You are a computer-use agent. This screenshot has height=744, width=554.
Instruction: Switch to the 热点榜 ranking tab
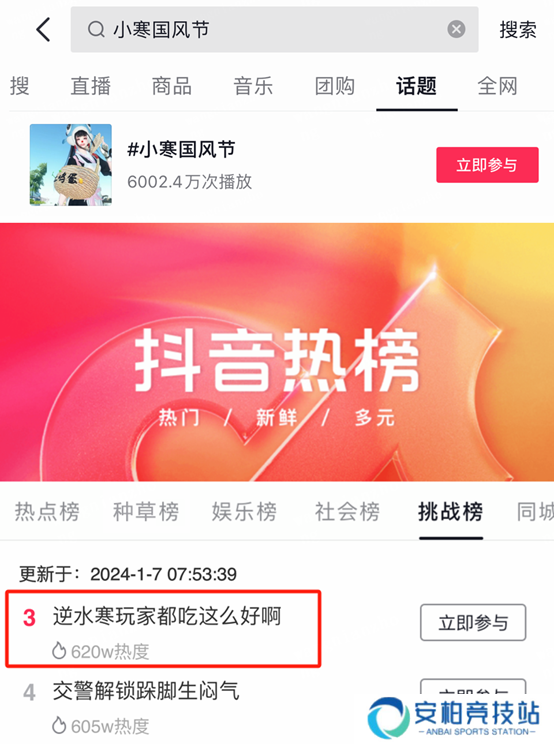pyautogui.click(x=47, y=512)
